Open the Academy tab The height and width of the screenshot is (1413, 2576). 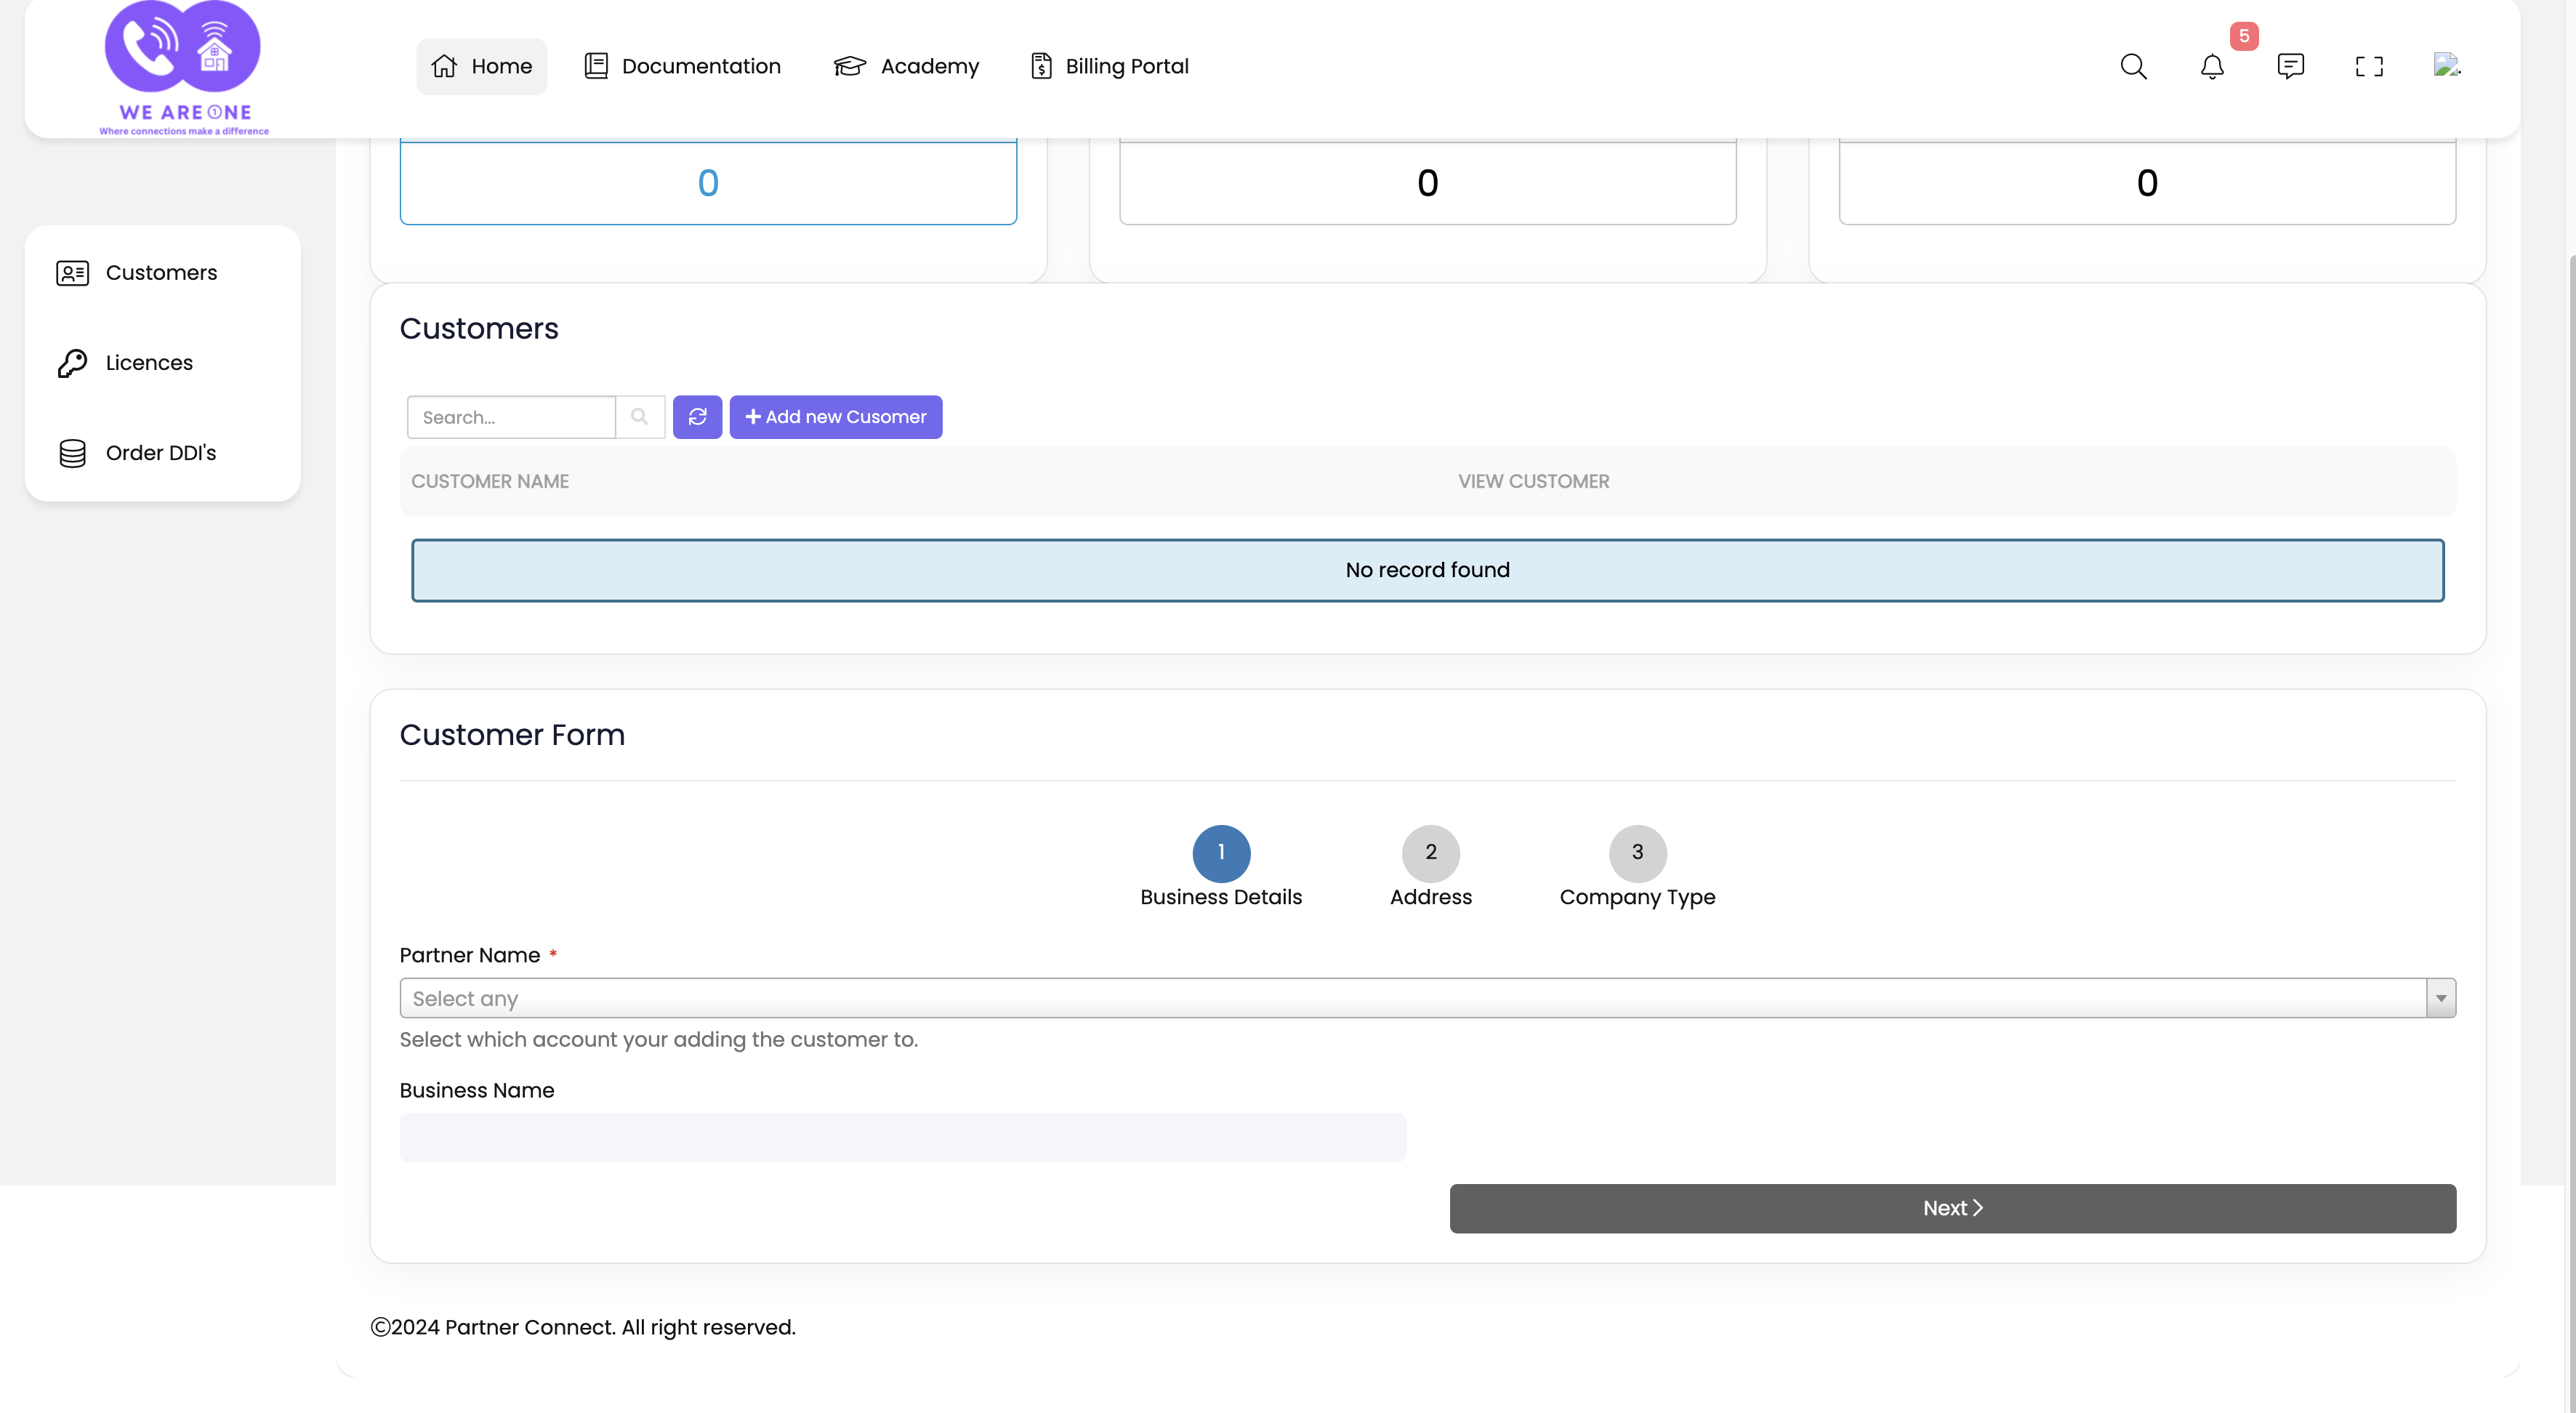point(906,67)
